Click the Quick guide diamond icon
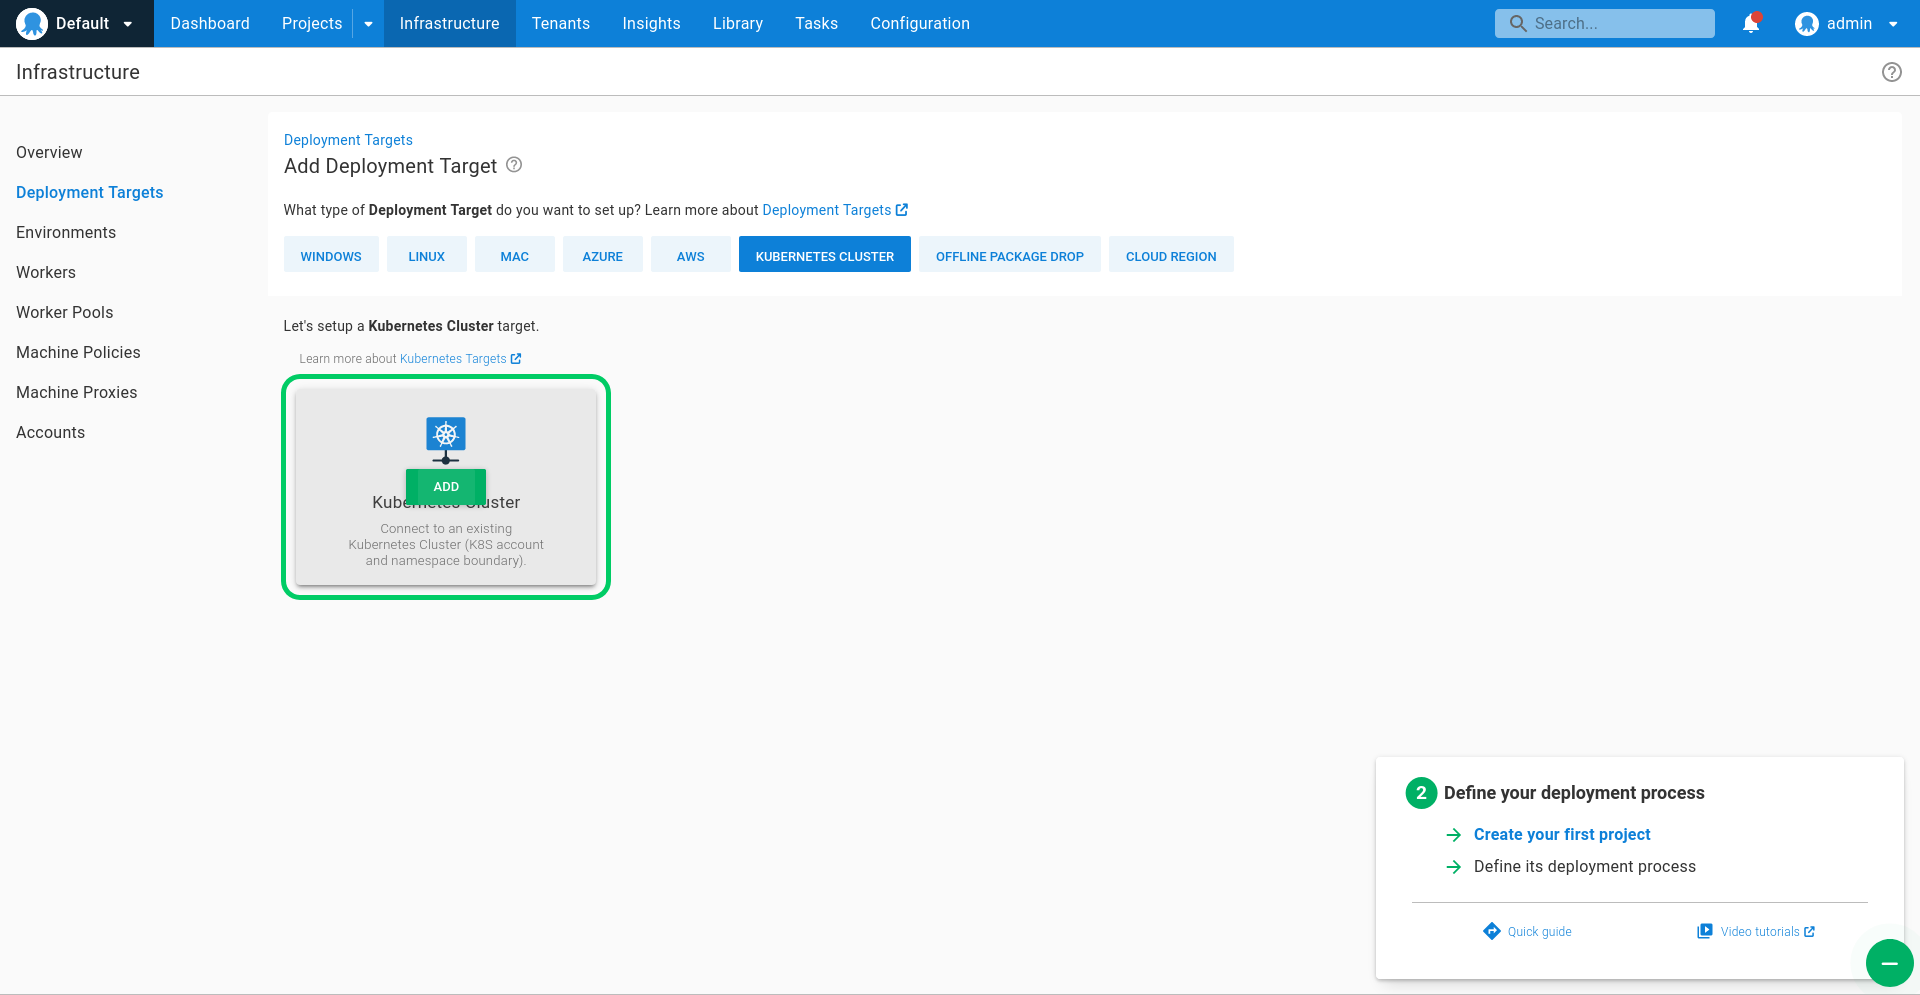This screenshot has height=995, width=1920. click(1492, 931)
